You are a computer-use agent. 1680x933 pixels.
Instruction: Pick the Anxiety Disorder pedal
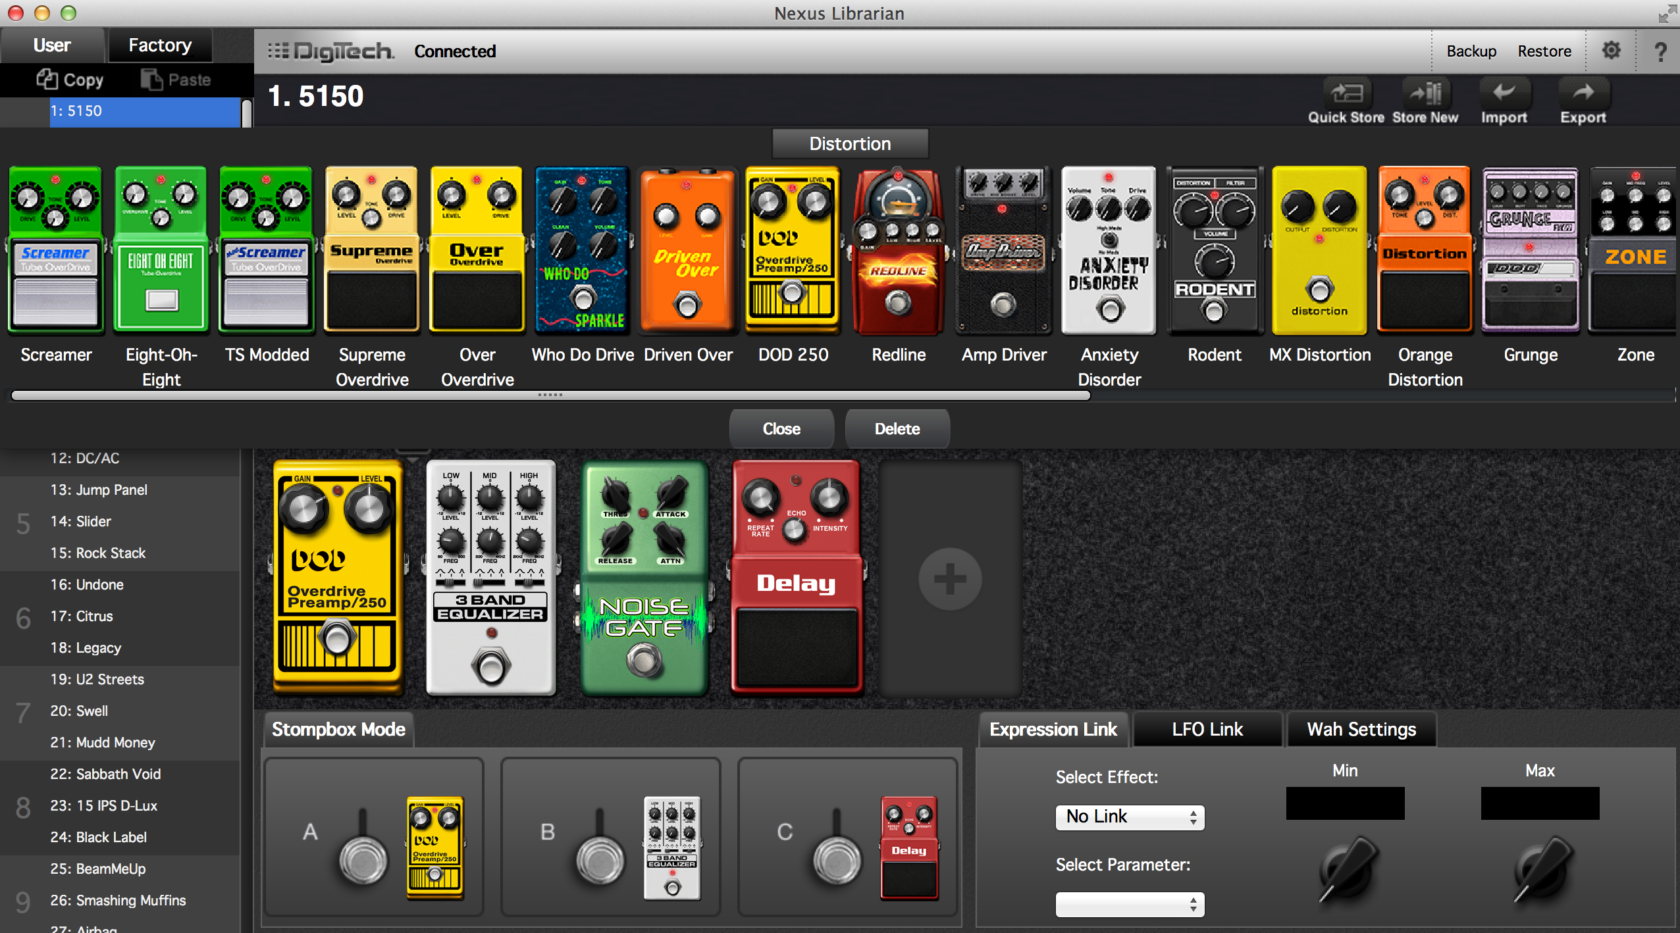(x=1109, y=250)
